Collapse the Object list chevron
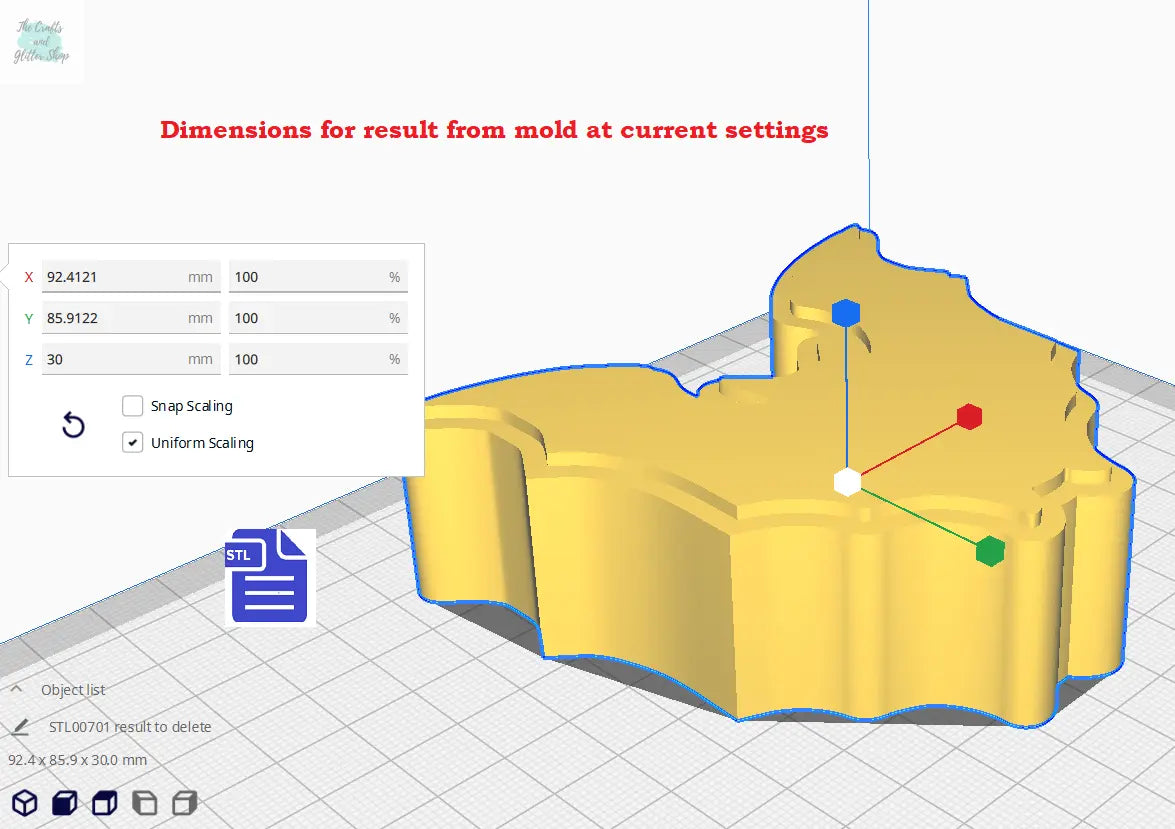Screen dimensions: 1175x829 [17, 690]
